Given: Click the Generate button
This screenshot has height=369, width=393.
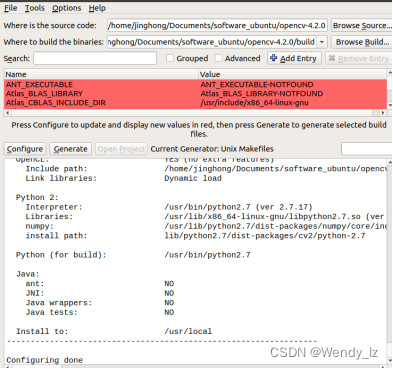Looking at the screenshot, I should 71,149.
